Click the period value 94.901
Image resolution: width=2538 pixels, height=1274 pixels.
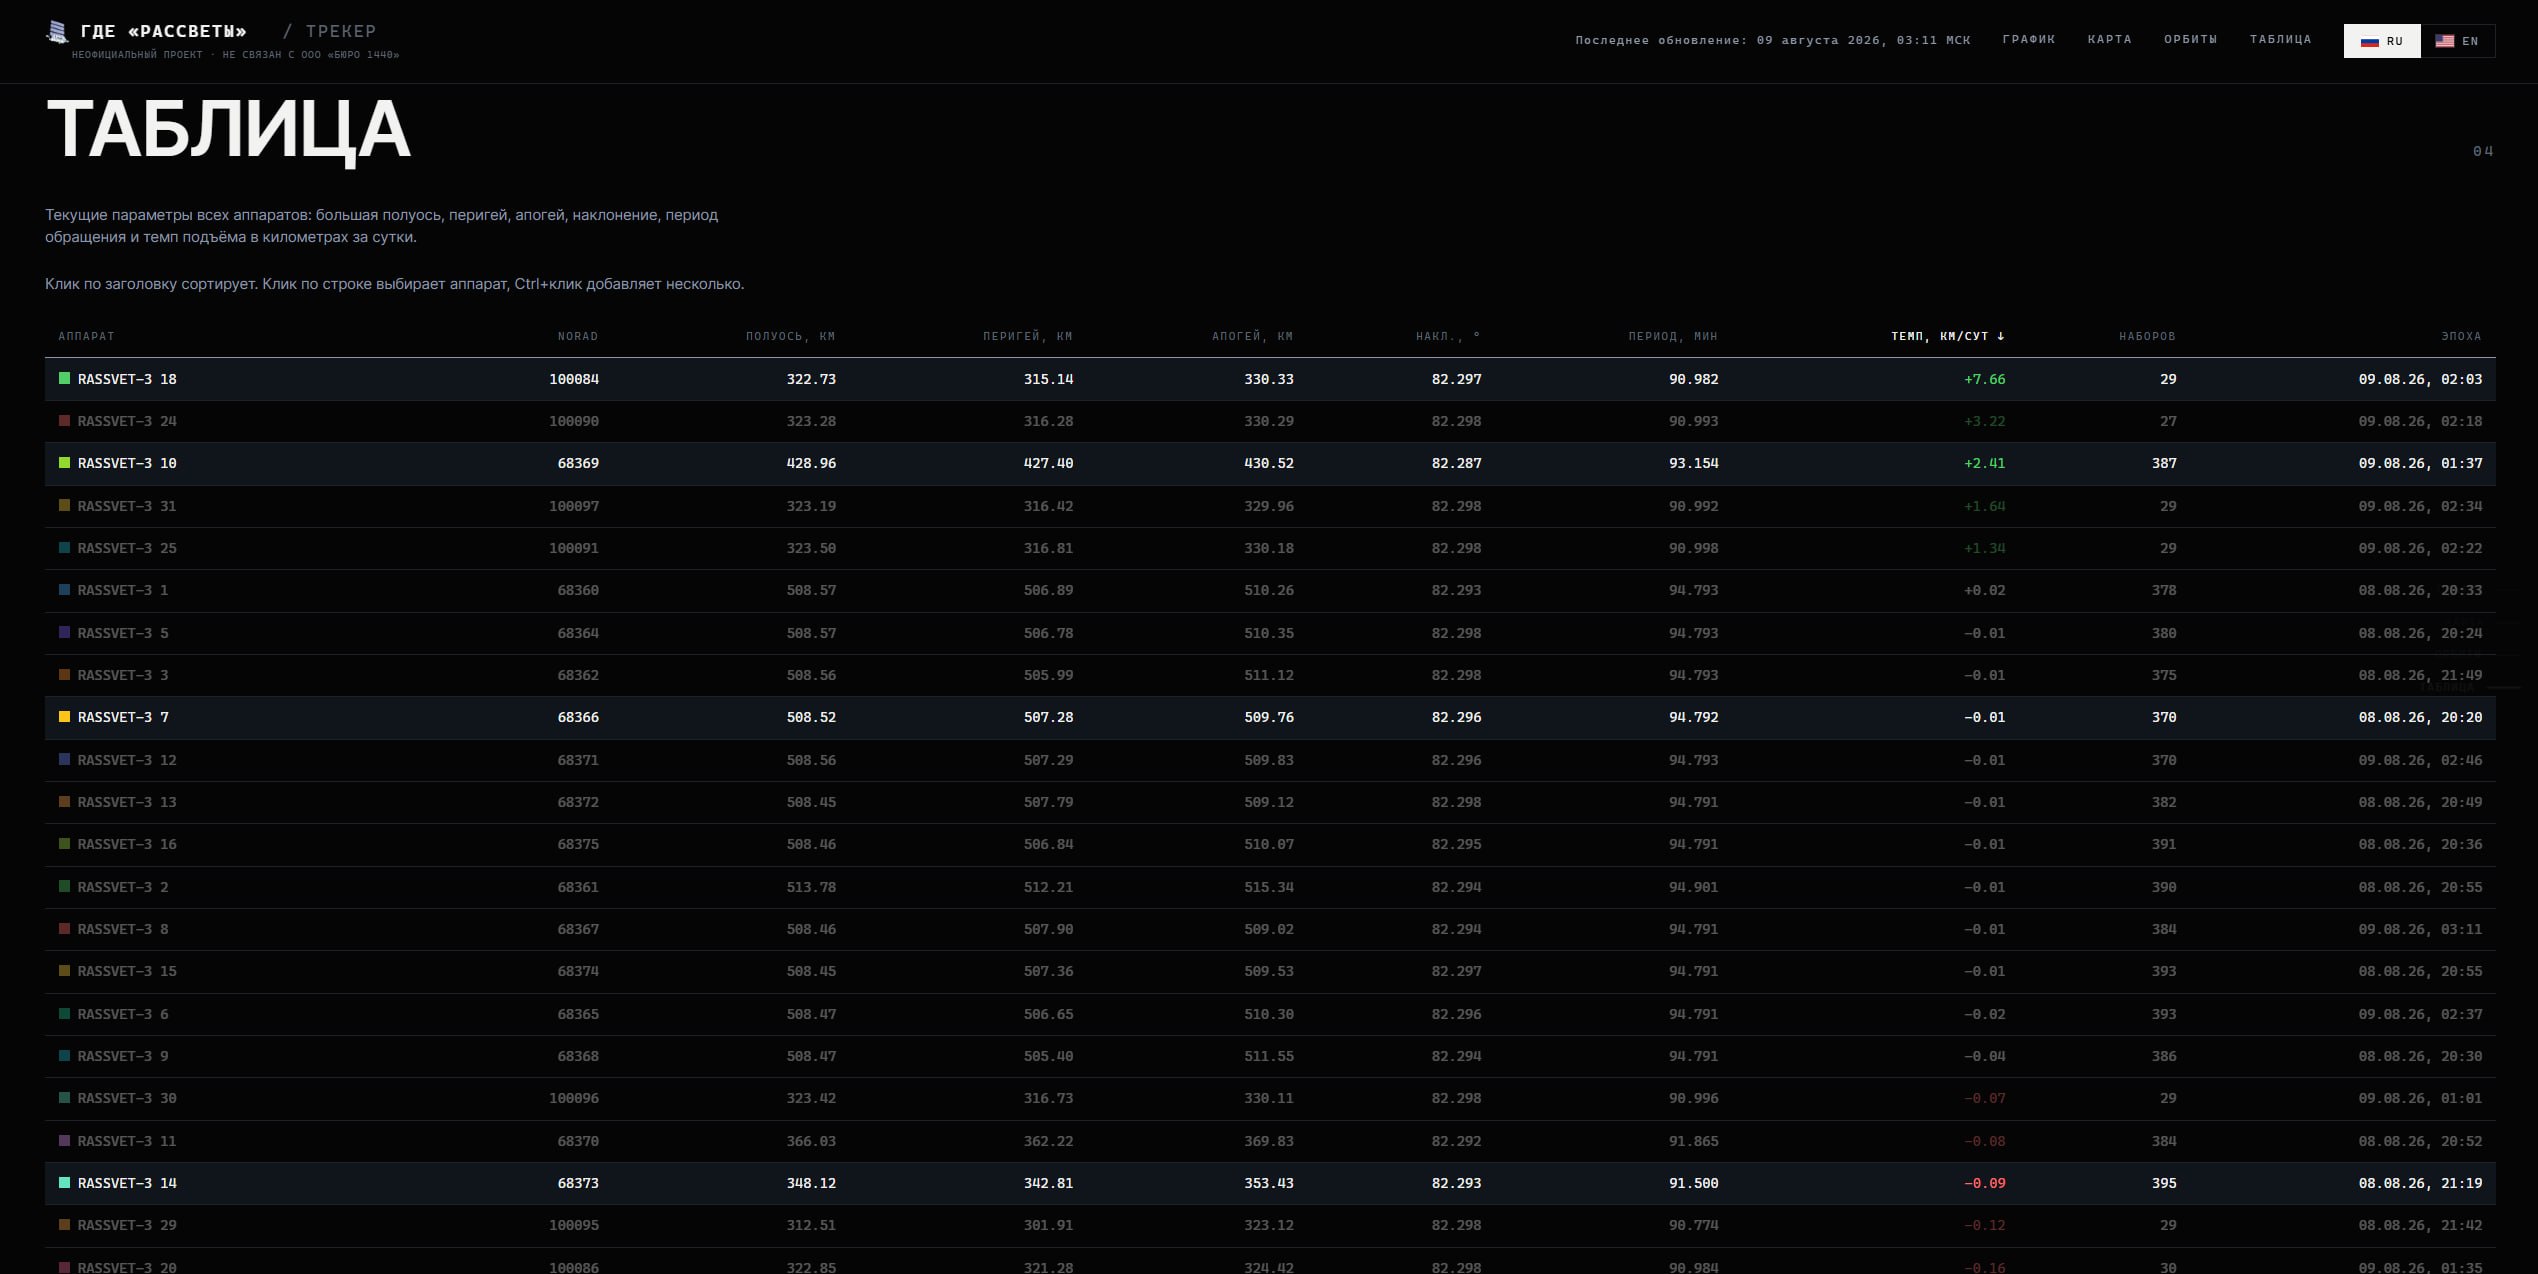point(1694,887)
